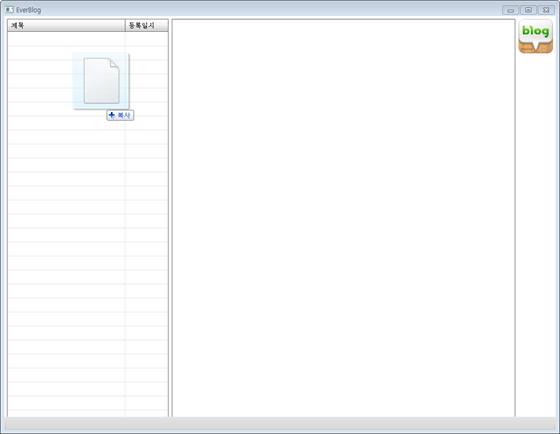Image resolution: width=560 pixels, height=434 pixels.
Task: Sort list by 제목 column header
Action: (x=66, y=26)
